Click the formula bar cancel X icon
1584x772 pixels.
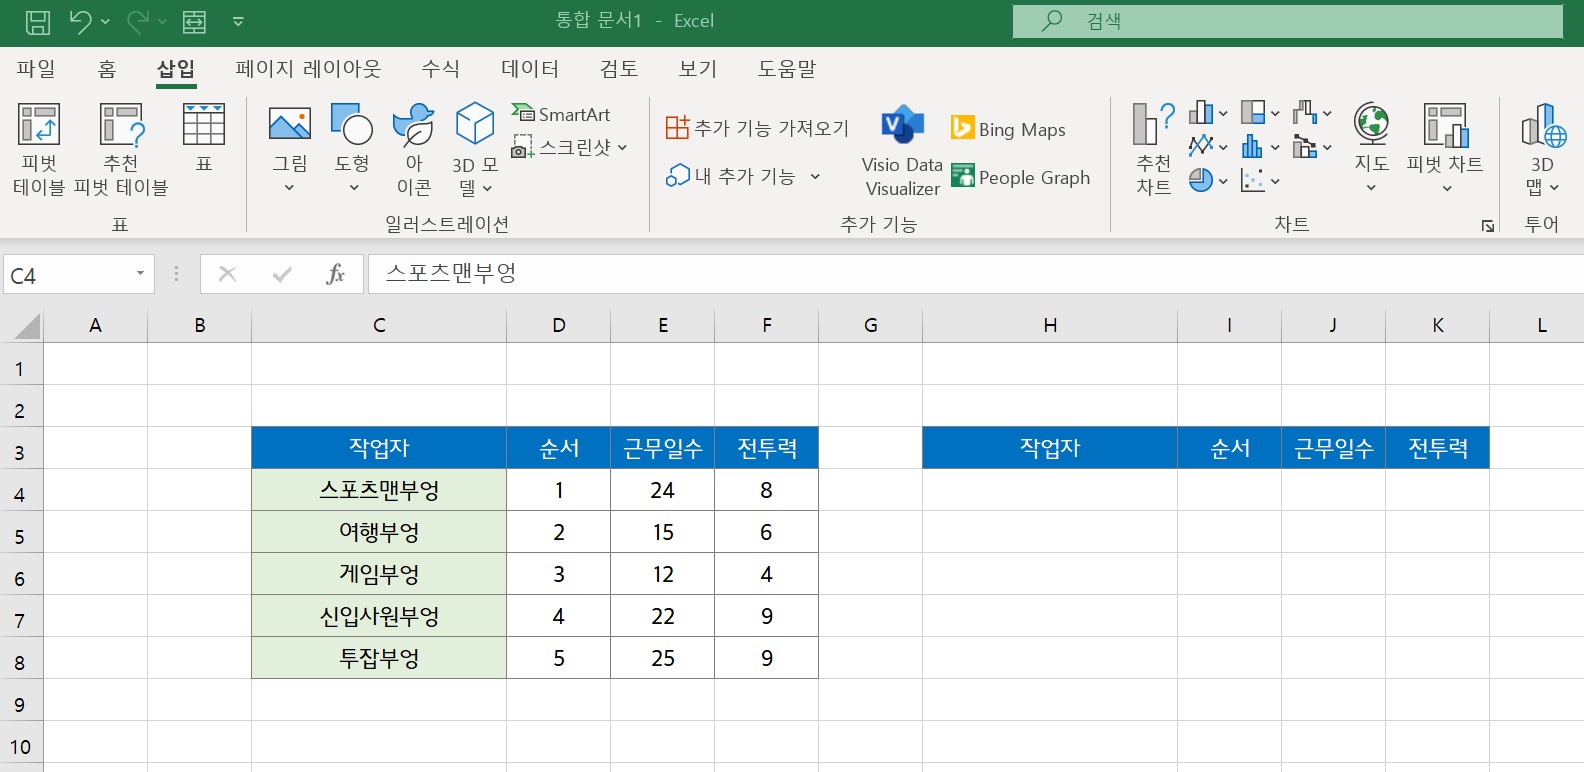228,274
